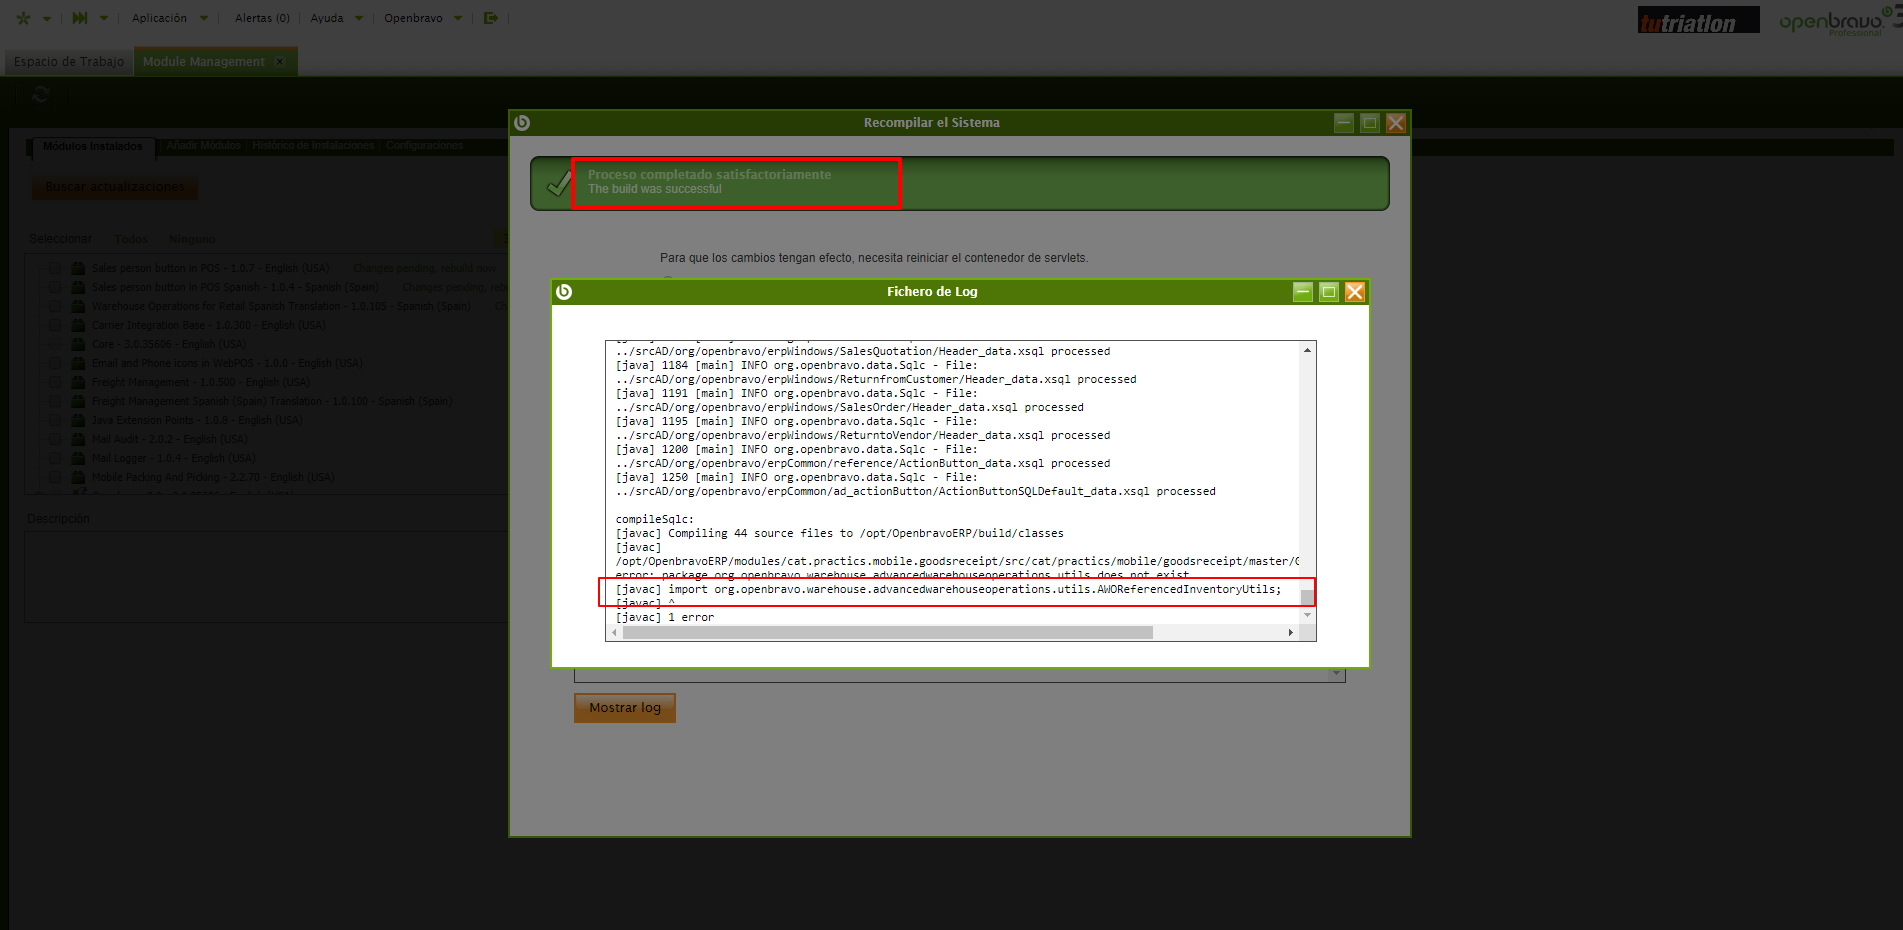The height and width of the screenshot is (930, 1903).
Task: Click the logout icon in top bar
Action: tap(490, 18)
